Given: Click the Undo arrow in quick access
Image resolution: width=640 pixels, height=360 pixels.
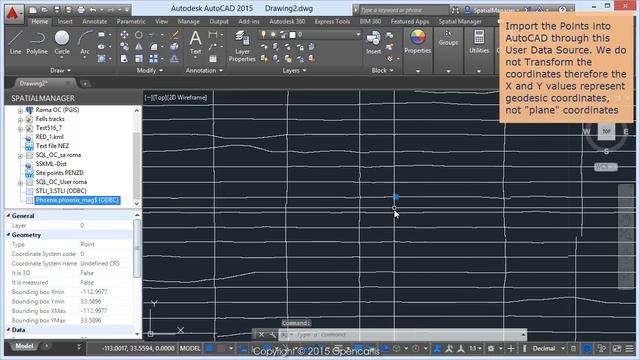Looking at the screenshot, I should pyautogui.click(x=93, y=9).
